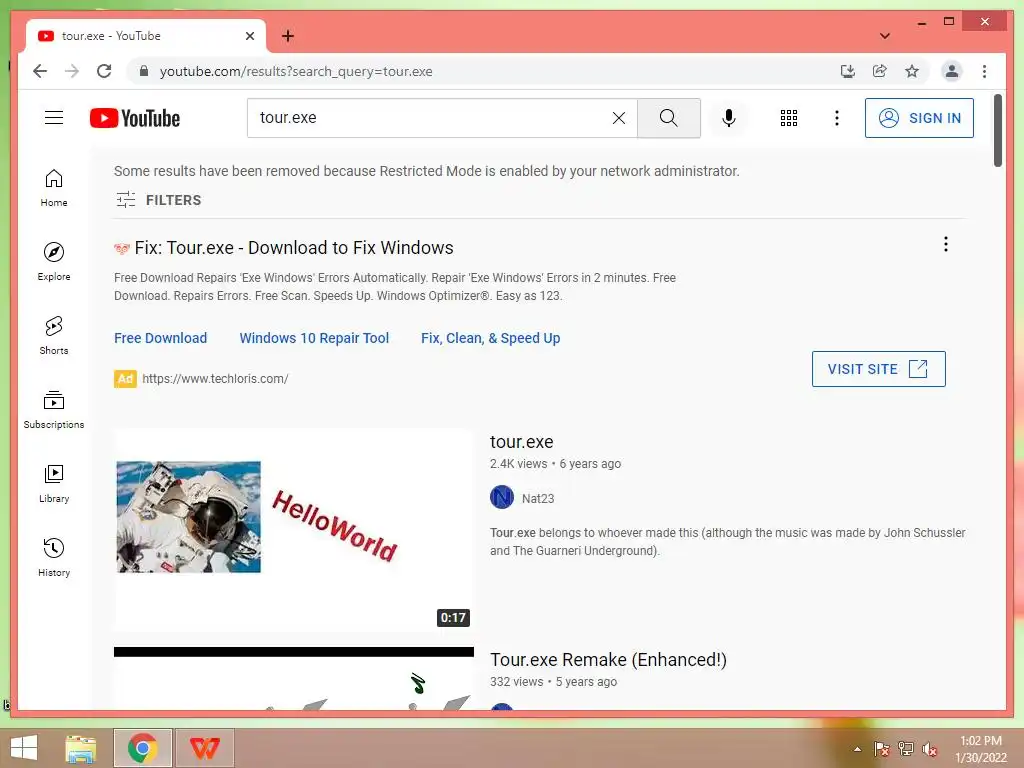
Task: Click the Action Center flag tray icon
Action: (x=881, y=749)
